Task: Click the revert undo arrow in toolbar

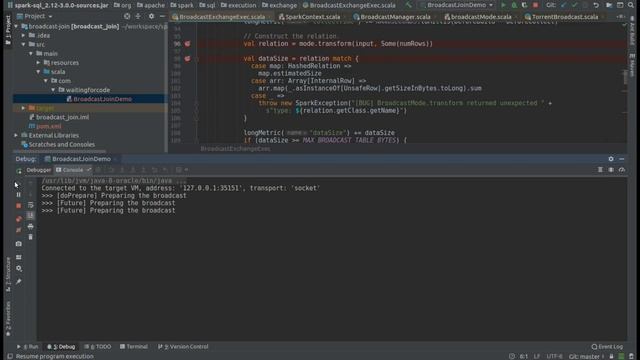Action: [x=596, y=5]
